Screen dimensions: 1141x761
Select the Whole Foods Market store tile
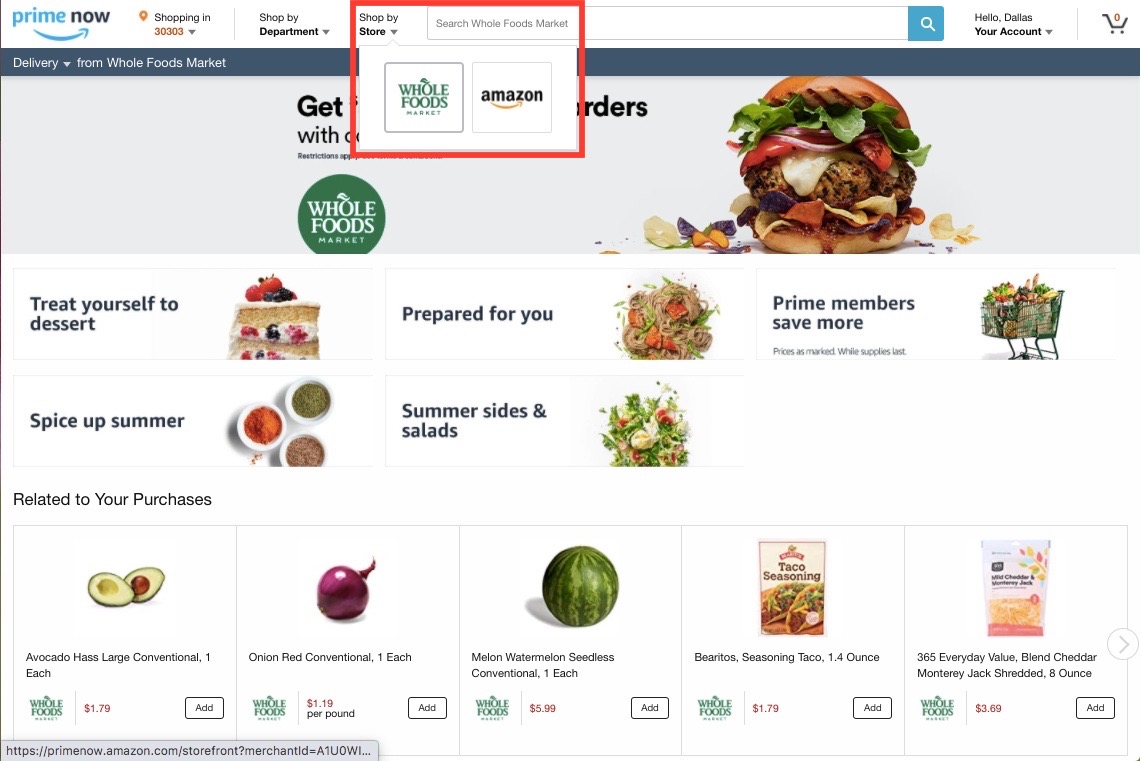point(424,97)
